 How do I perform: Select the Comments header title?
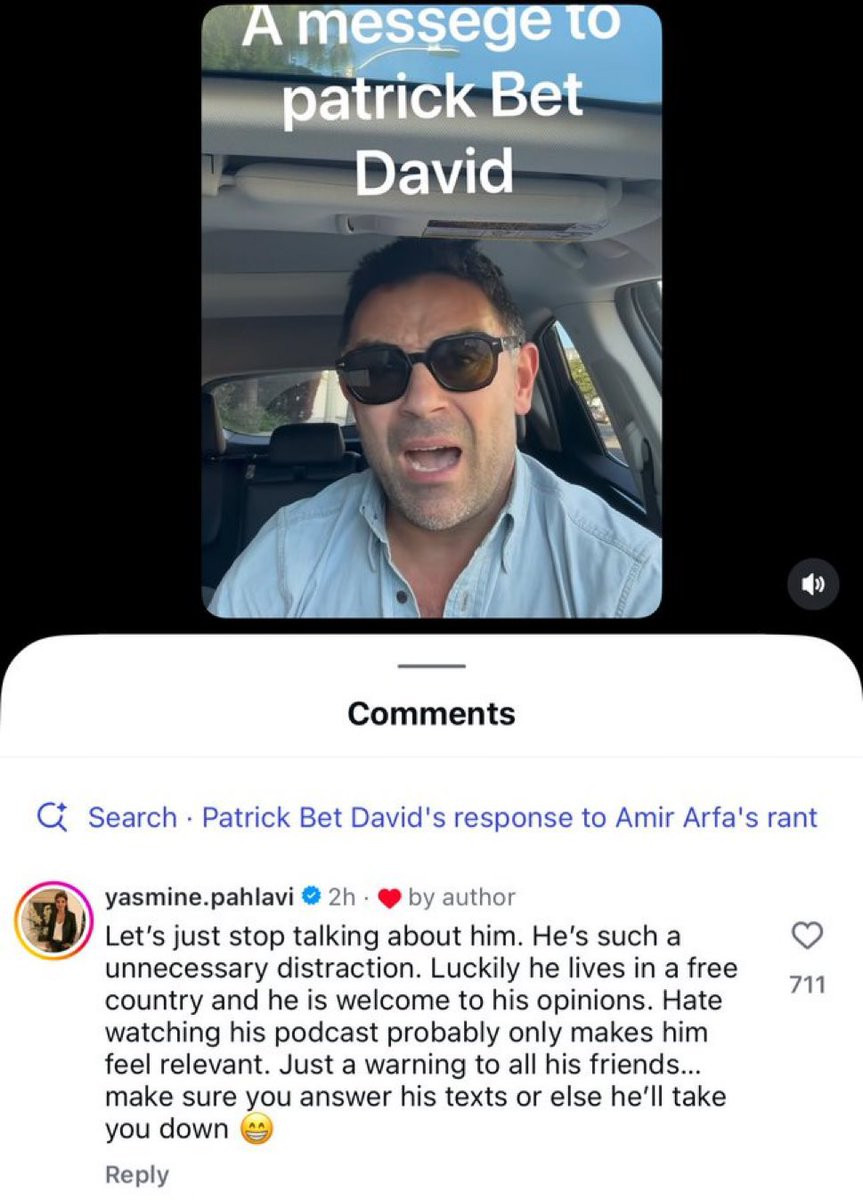point(431,713)
